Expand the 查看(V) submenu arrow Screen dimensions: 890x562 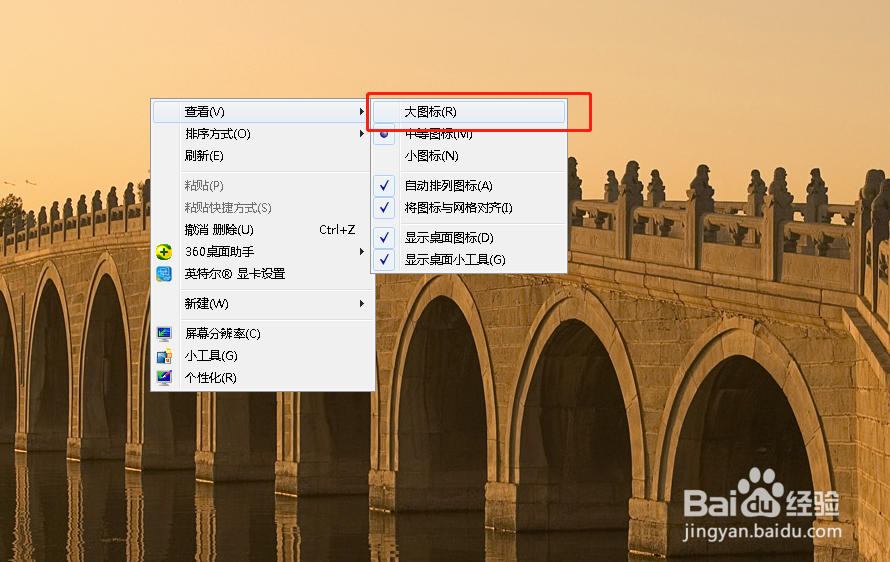pyautogui.click(x=362, y=112)
